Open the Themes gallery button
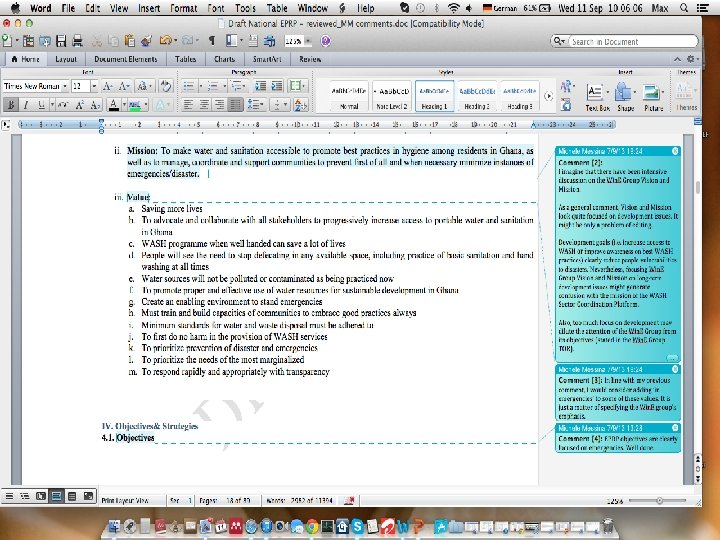Image resolution: width=720 pixels, height=540 pixels. click(686, 98)
